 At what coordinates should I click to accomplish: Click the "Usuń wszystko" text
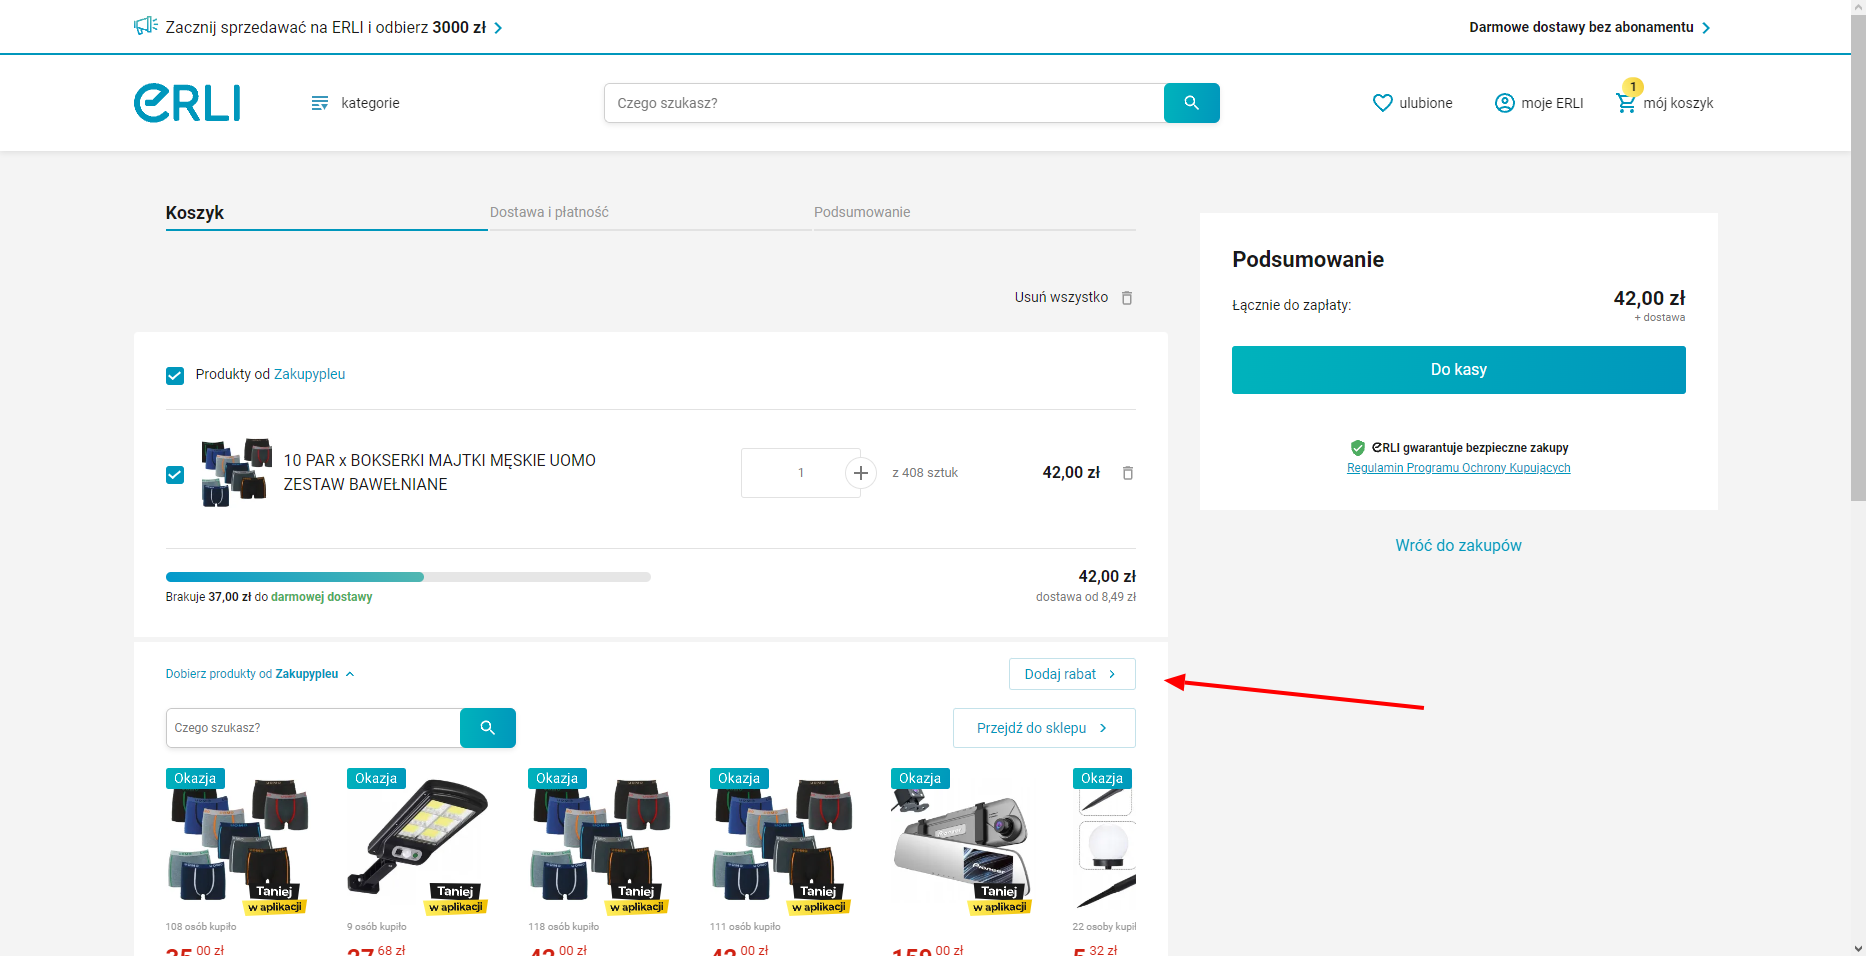click(1061, 297)
